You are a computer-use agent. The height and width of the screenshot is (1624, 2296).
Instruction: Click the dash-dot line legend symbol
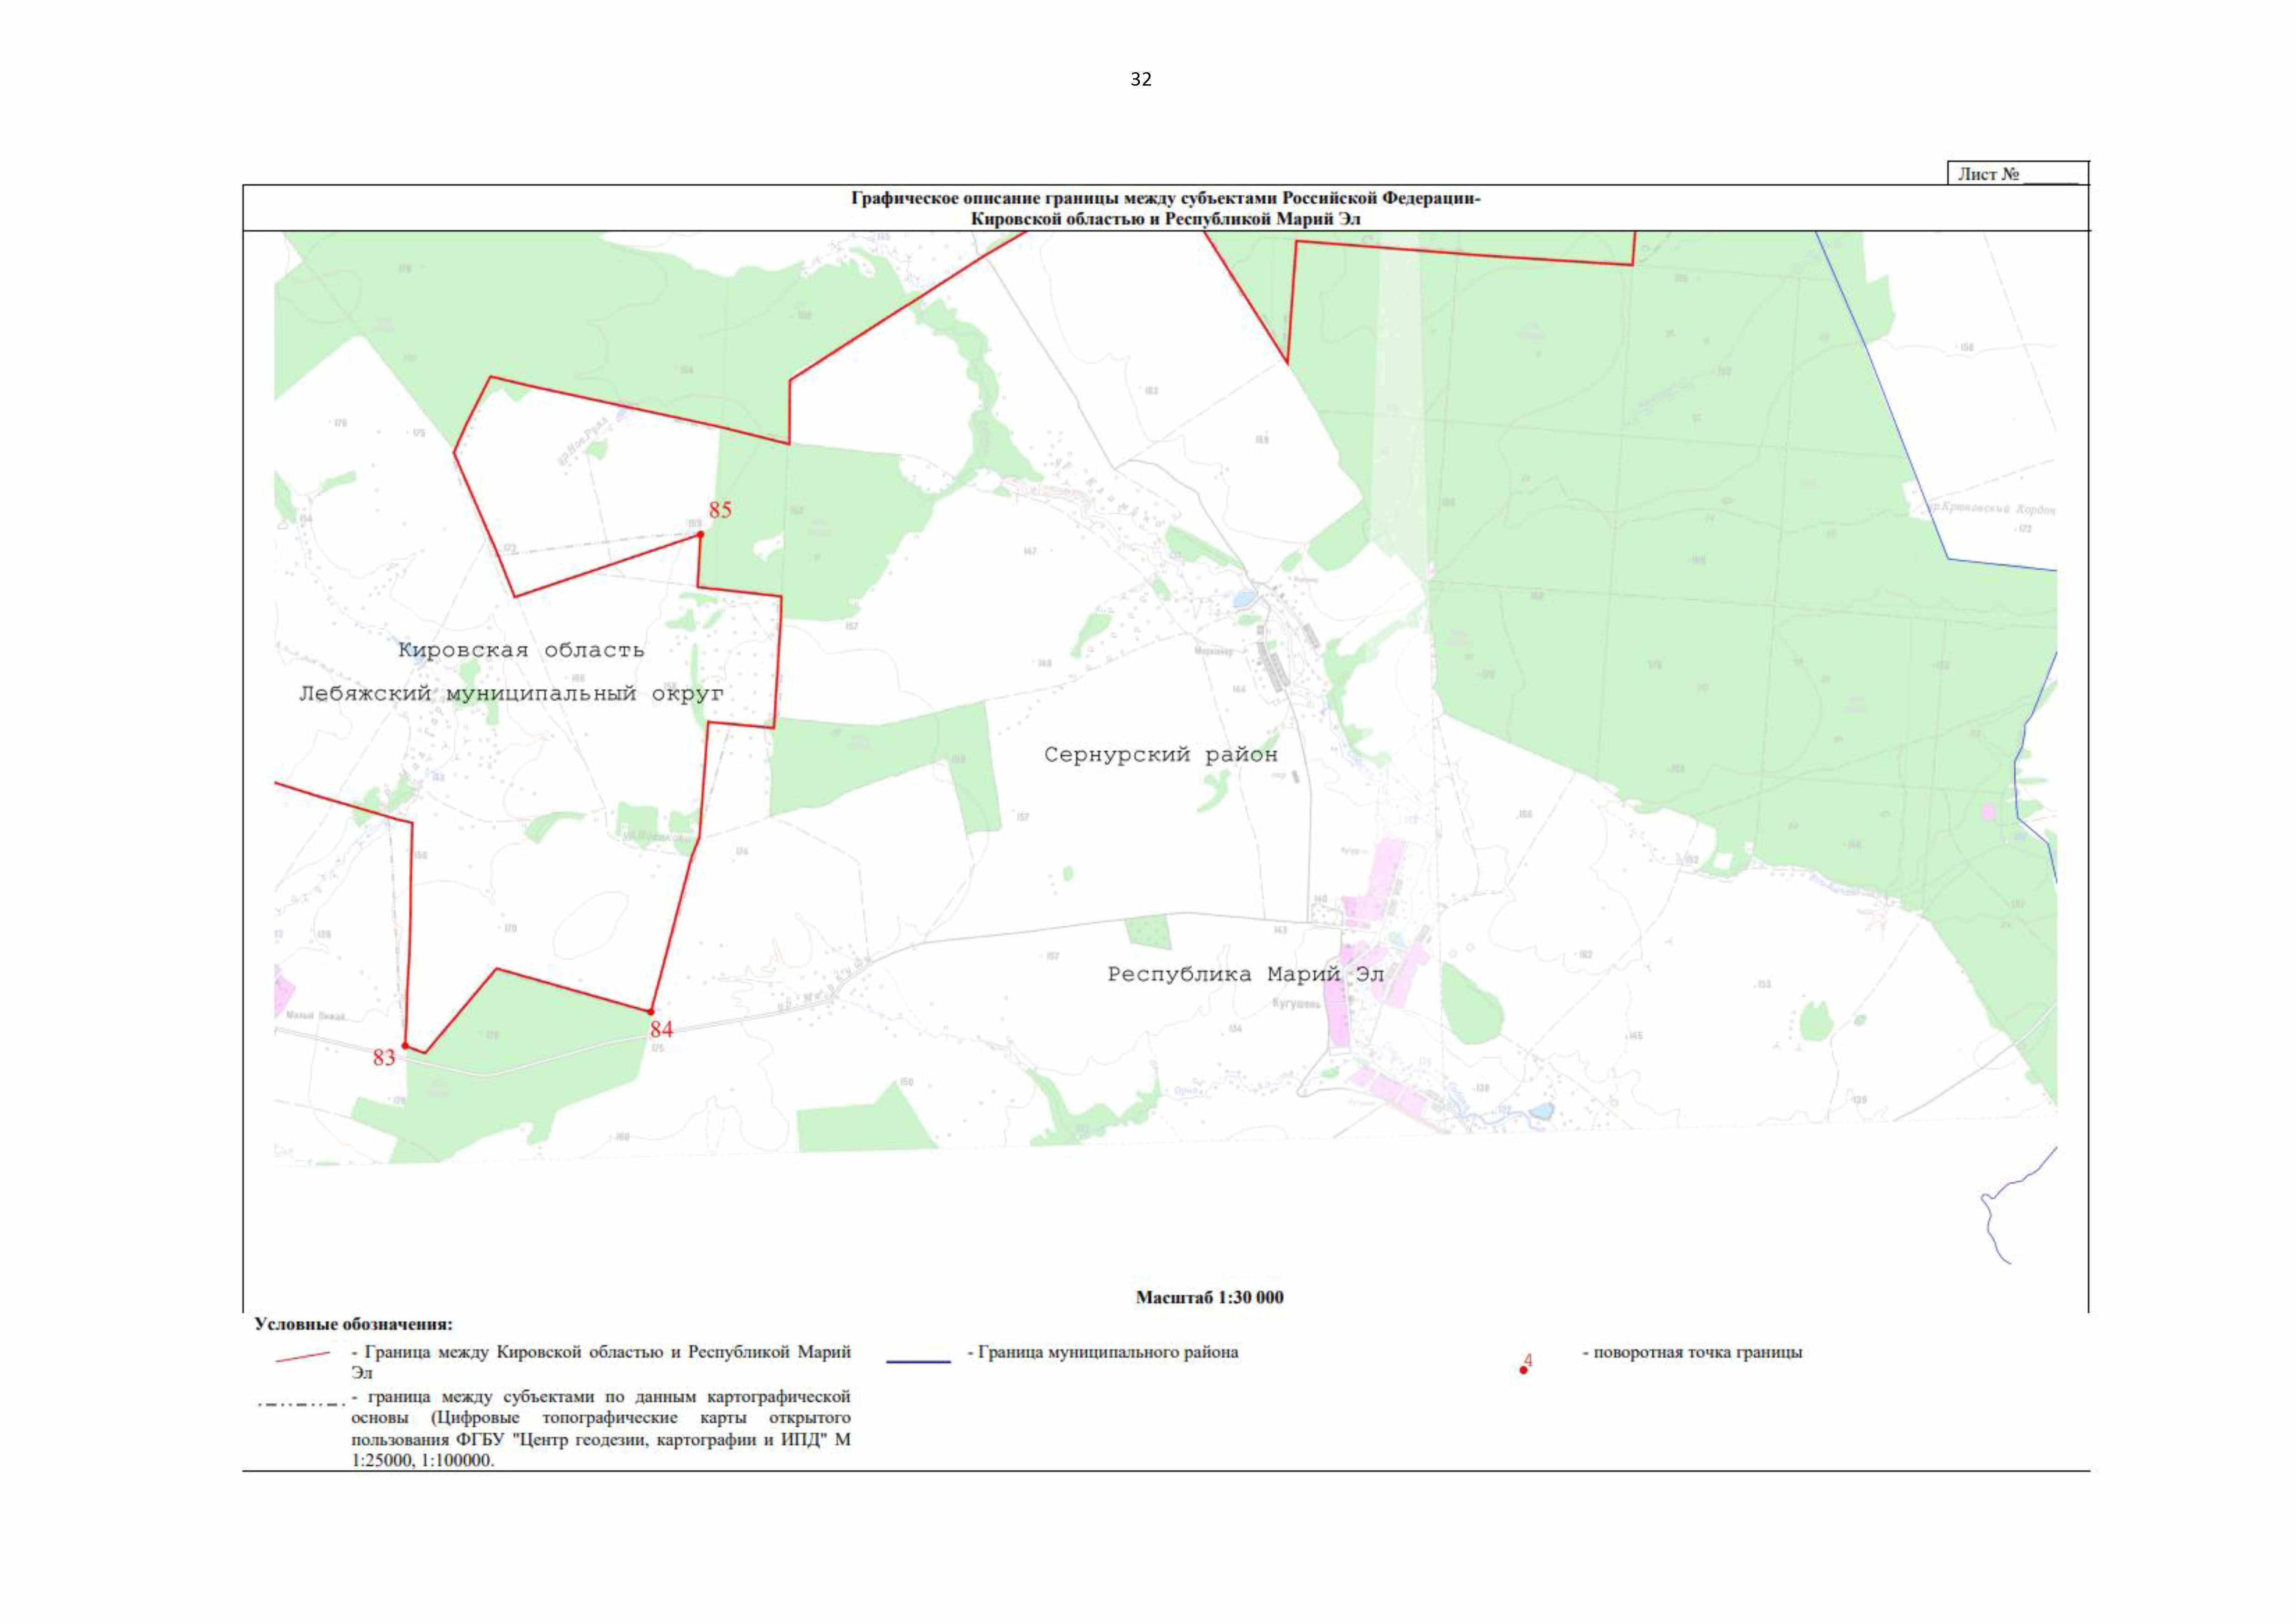[302, 1404]
